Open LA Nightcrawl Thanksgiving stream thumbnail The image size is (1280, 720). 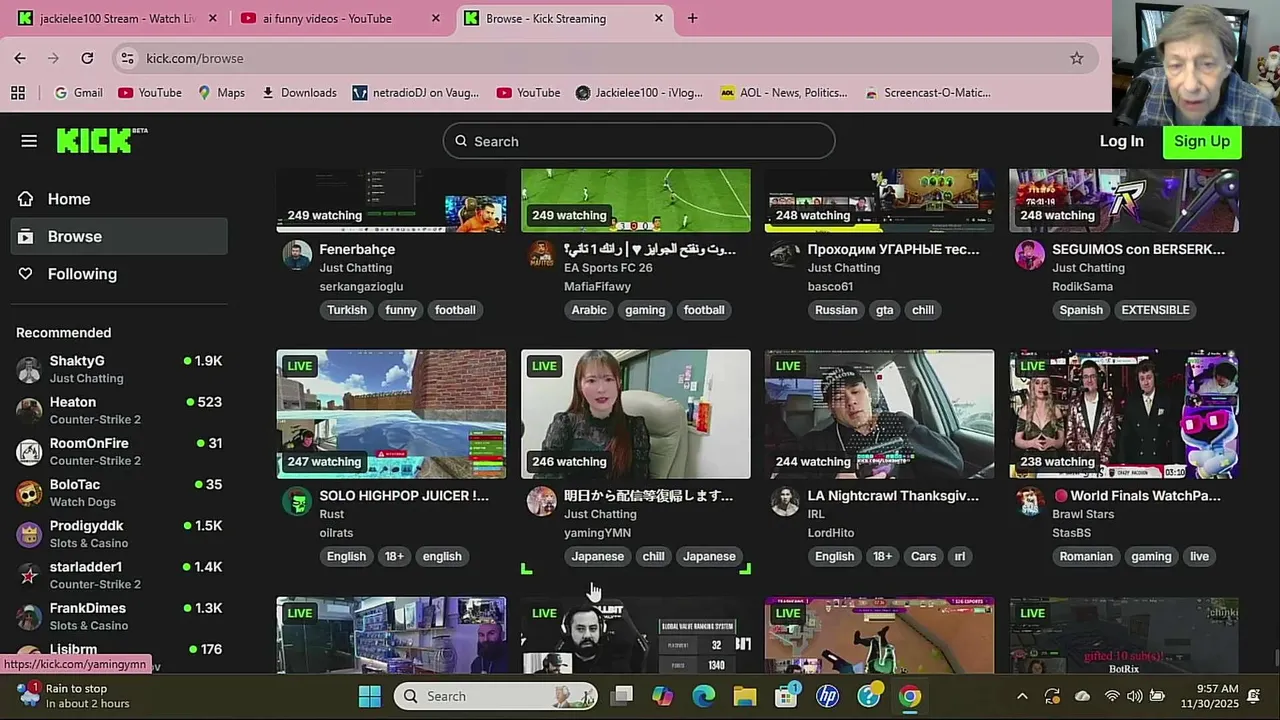[879, 414]
